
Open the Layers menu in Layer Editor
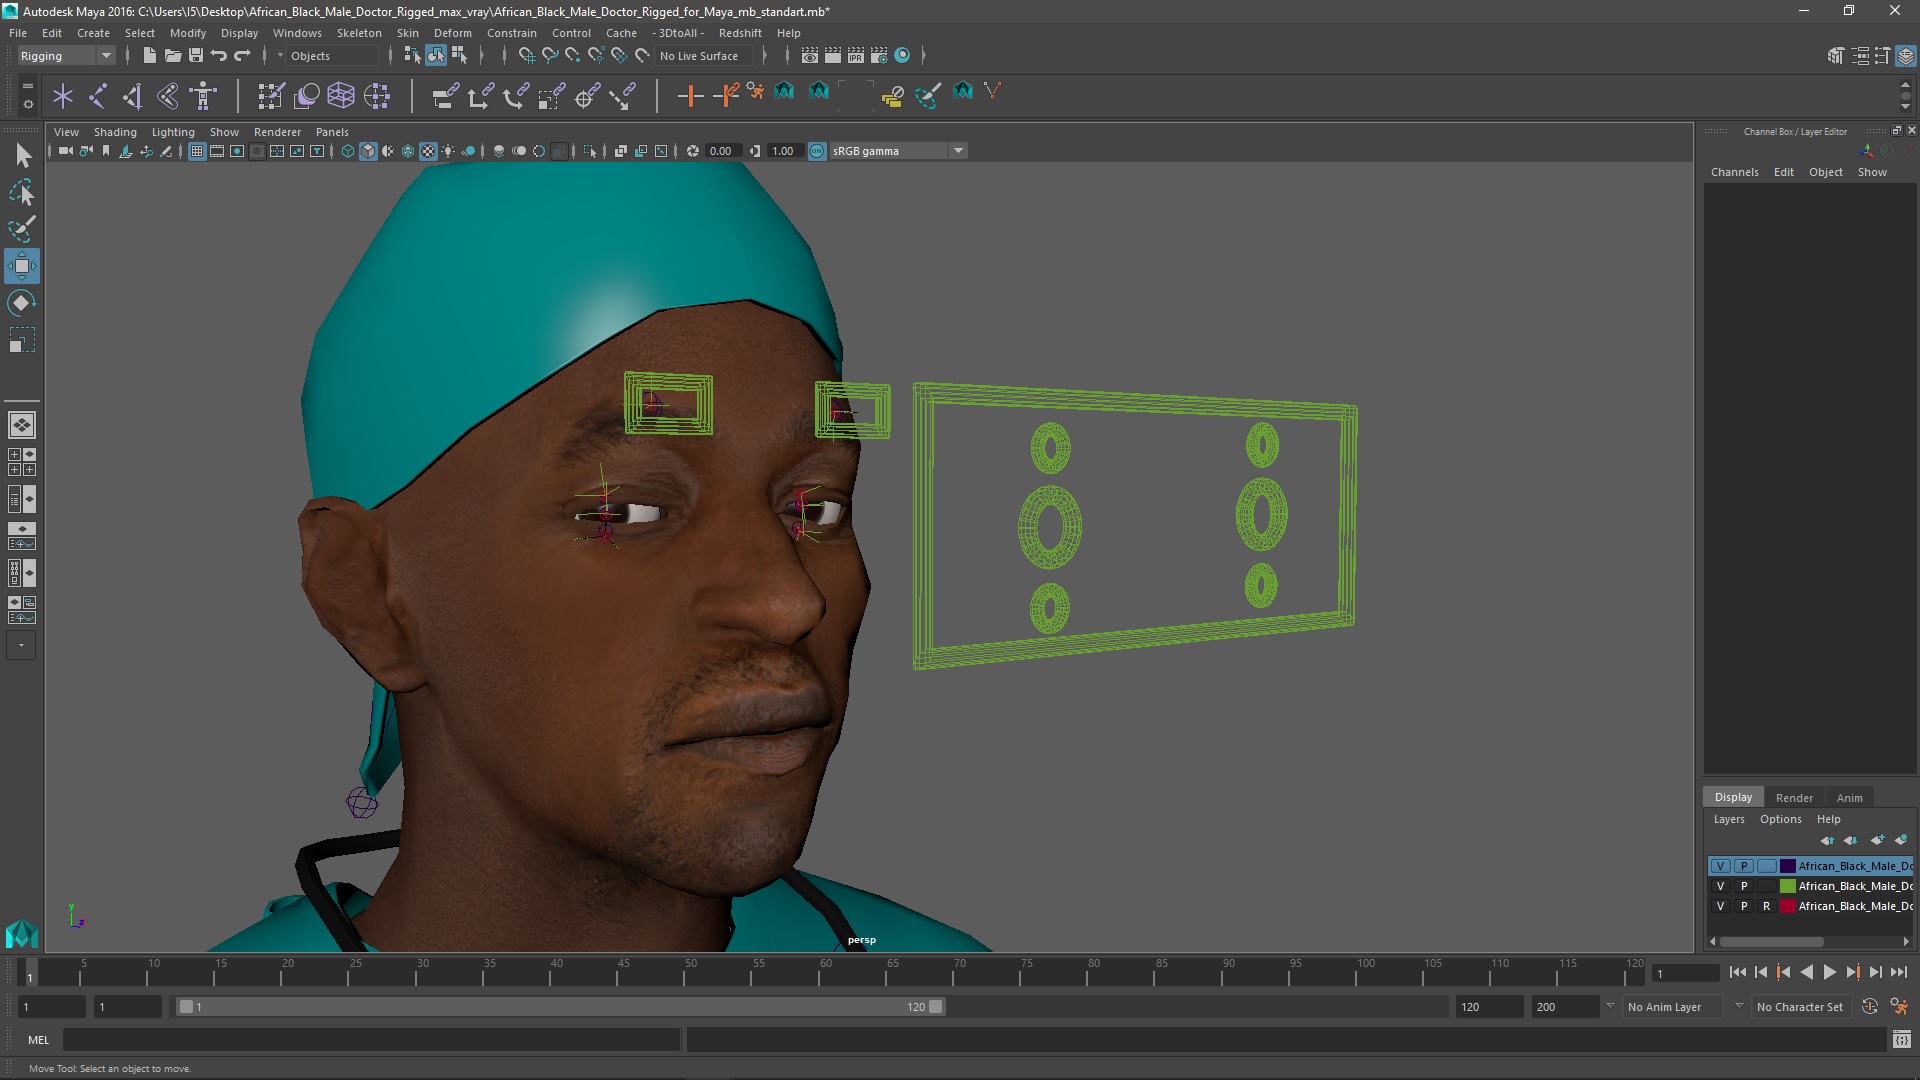pyautogui.click(x=1728, y=819)
